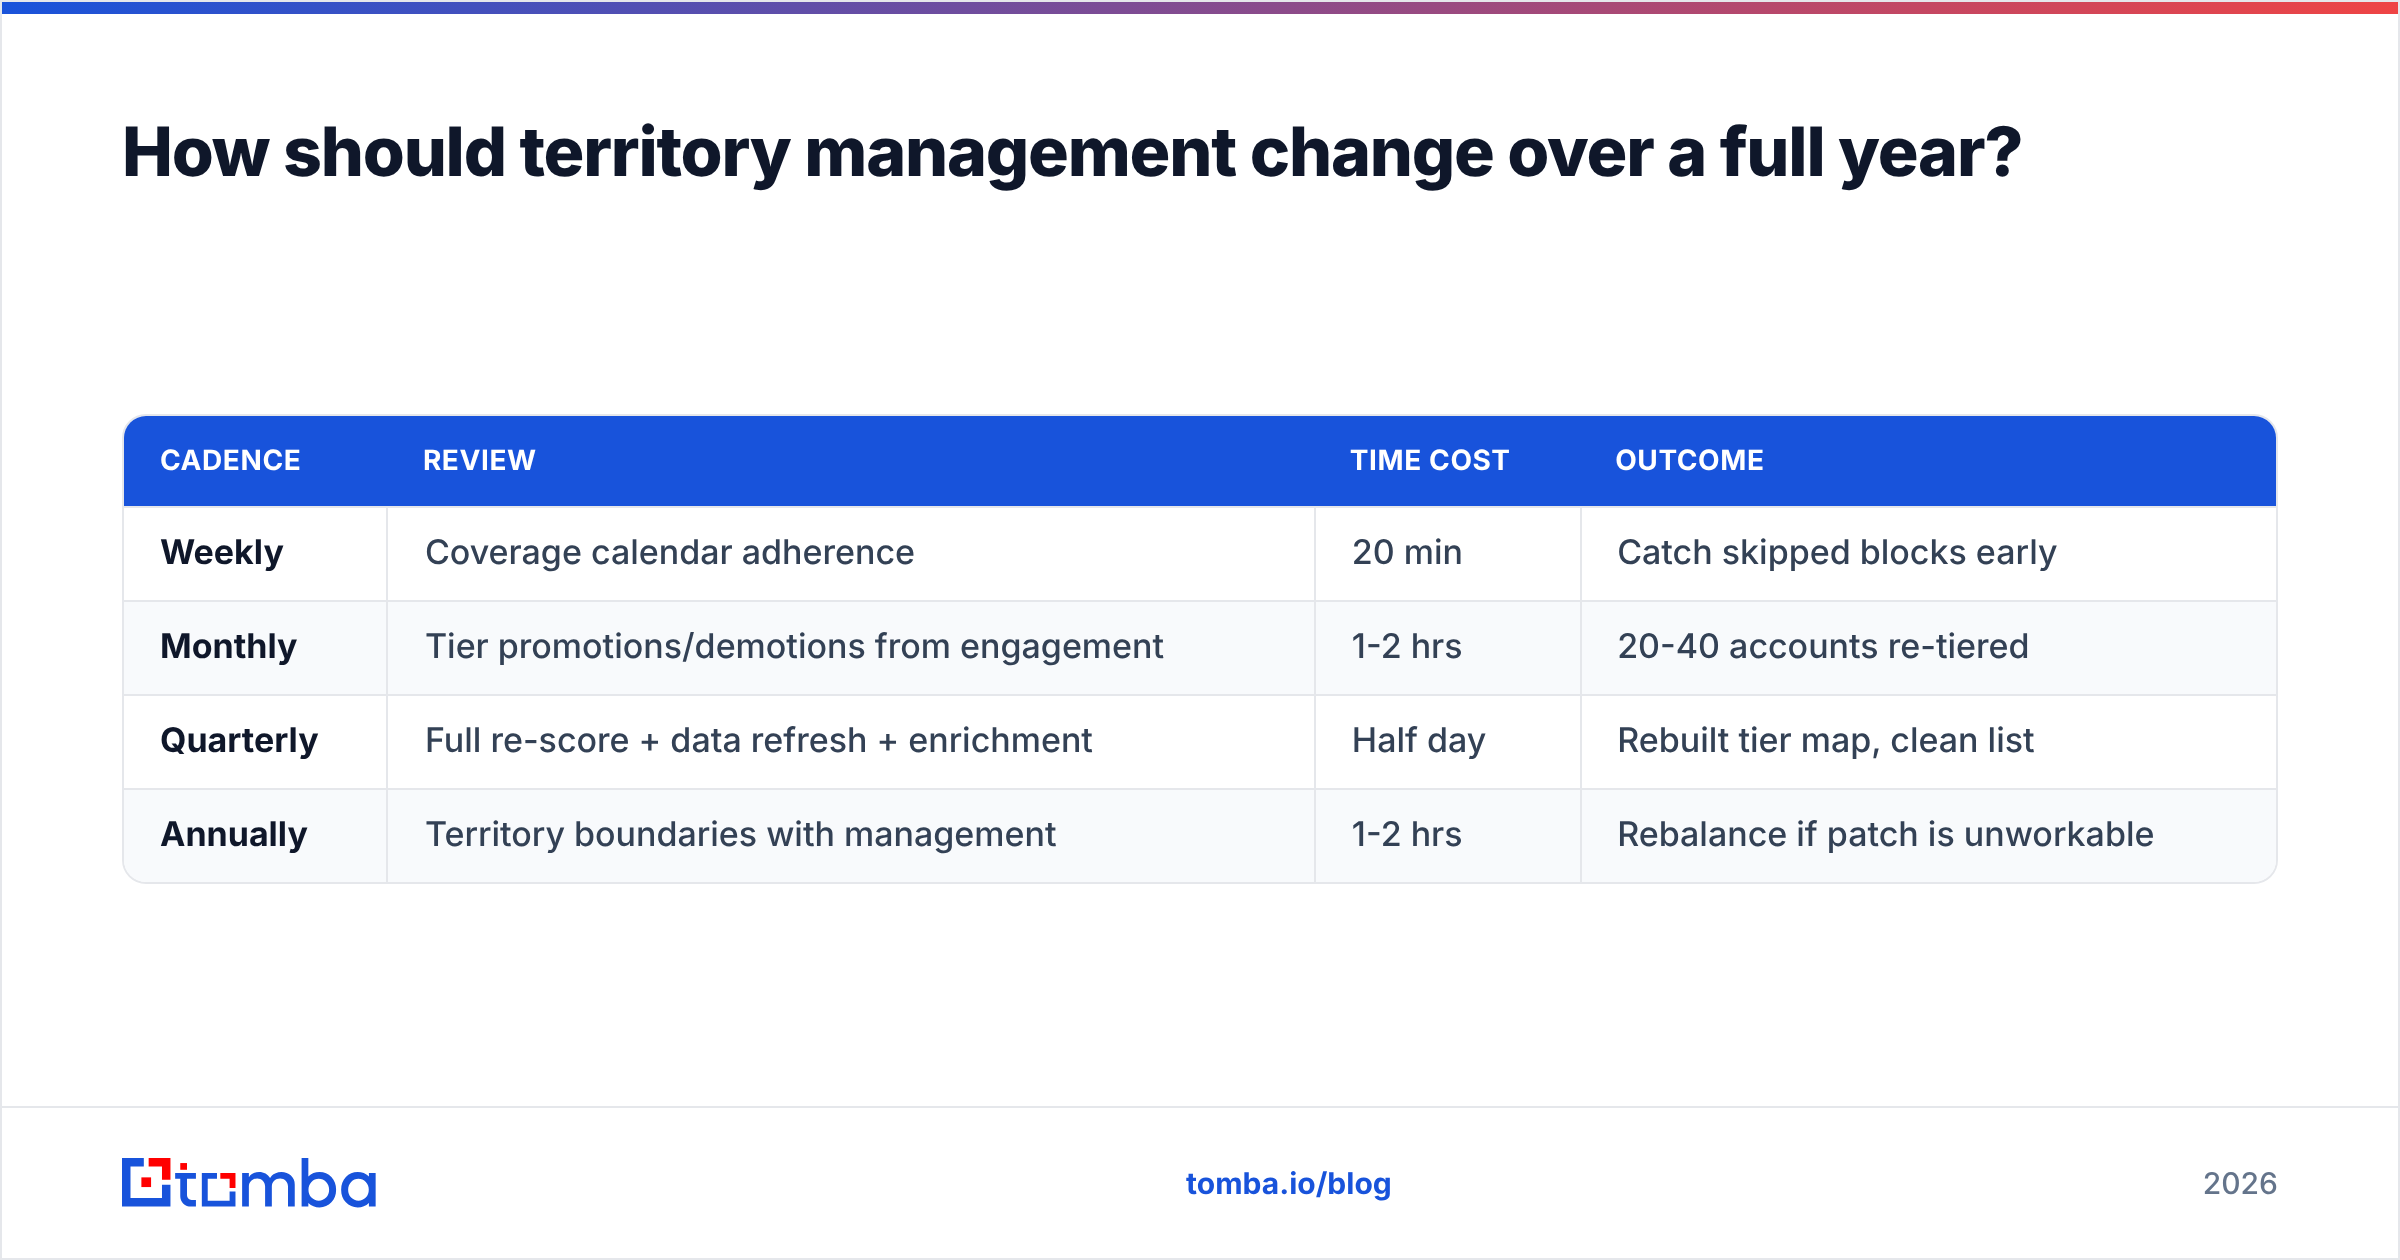This screenshot has height=1260, width=2400.
Task: Click the Annually cadence cell
Action: click(x=255, y=835)
